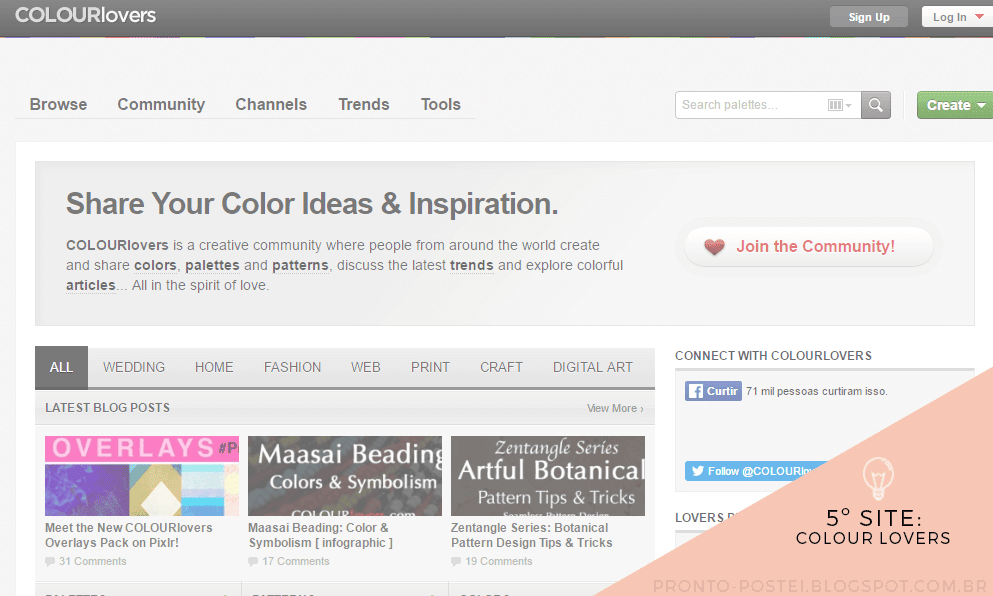Open the Browse menu
The image size is (993, 596).
point(58,105)
